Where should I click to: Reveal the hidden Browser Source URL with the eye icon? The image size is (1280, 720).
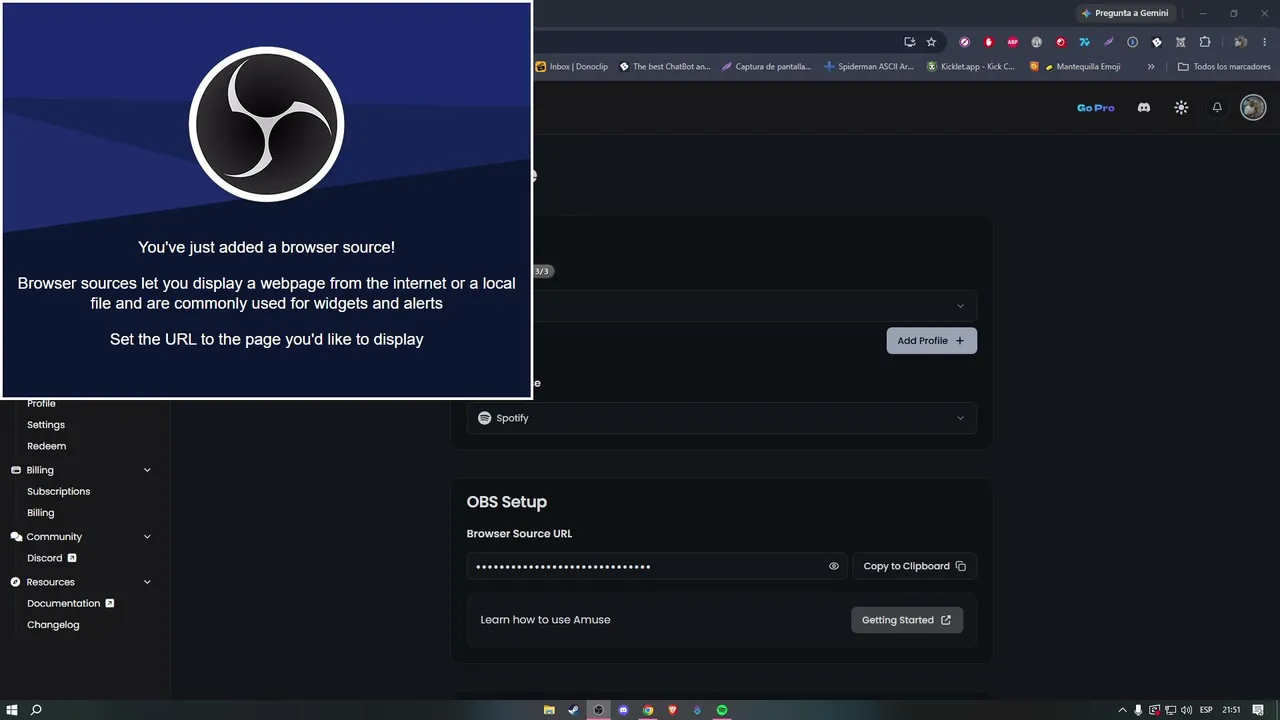click(x=834, y=566)
